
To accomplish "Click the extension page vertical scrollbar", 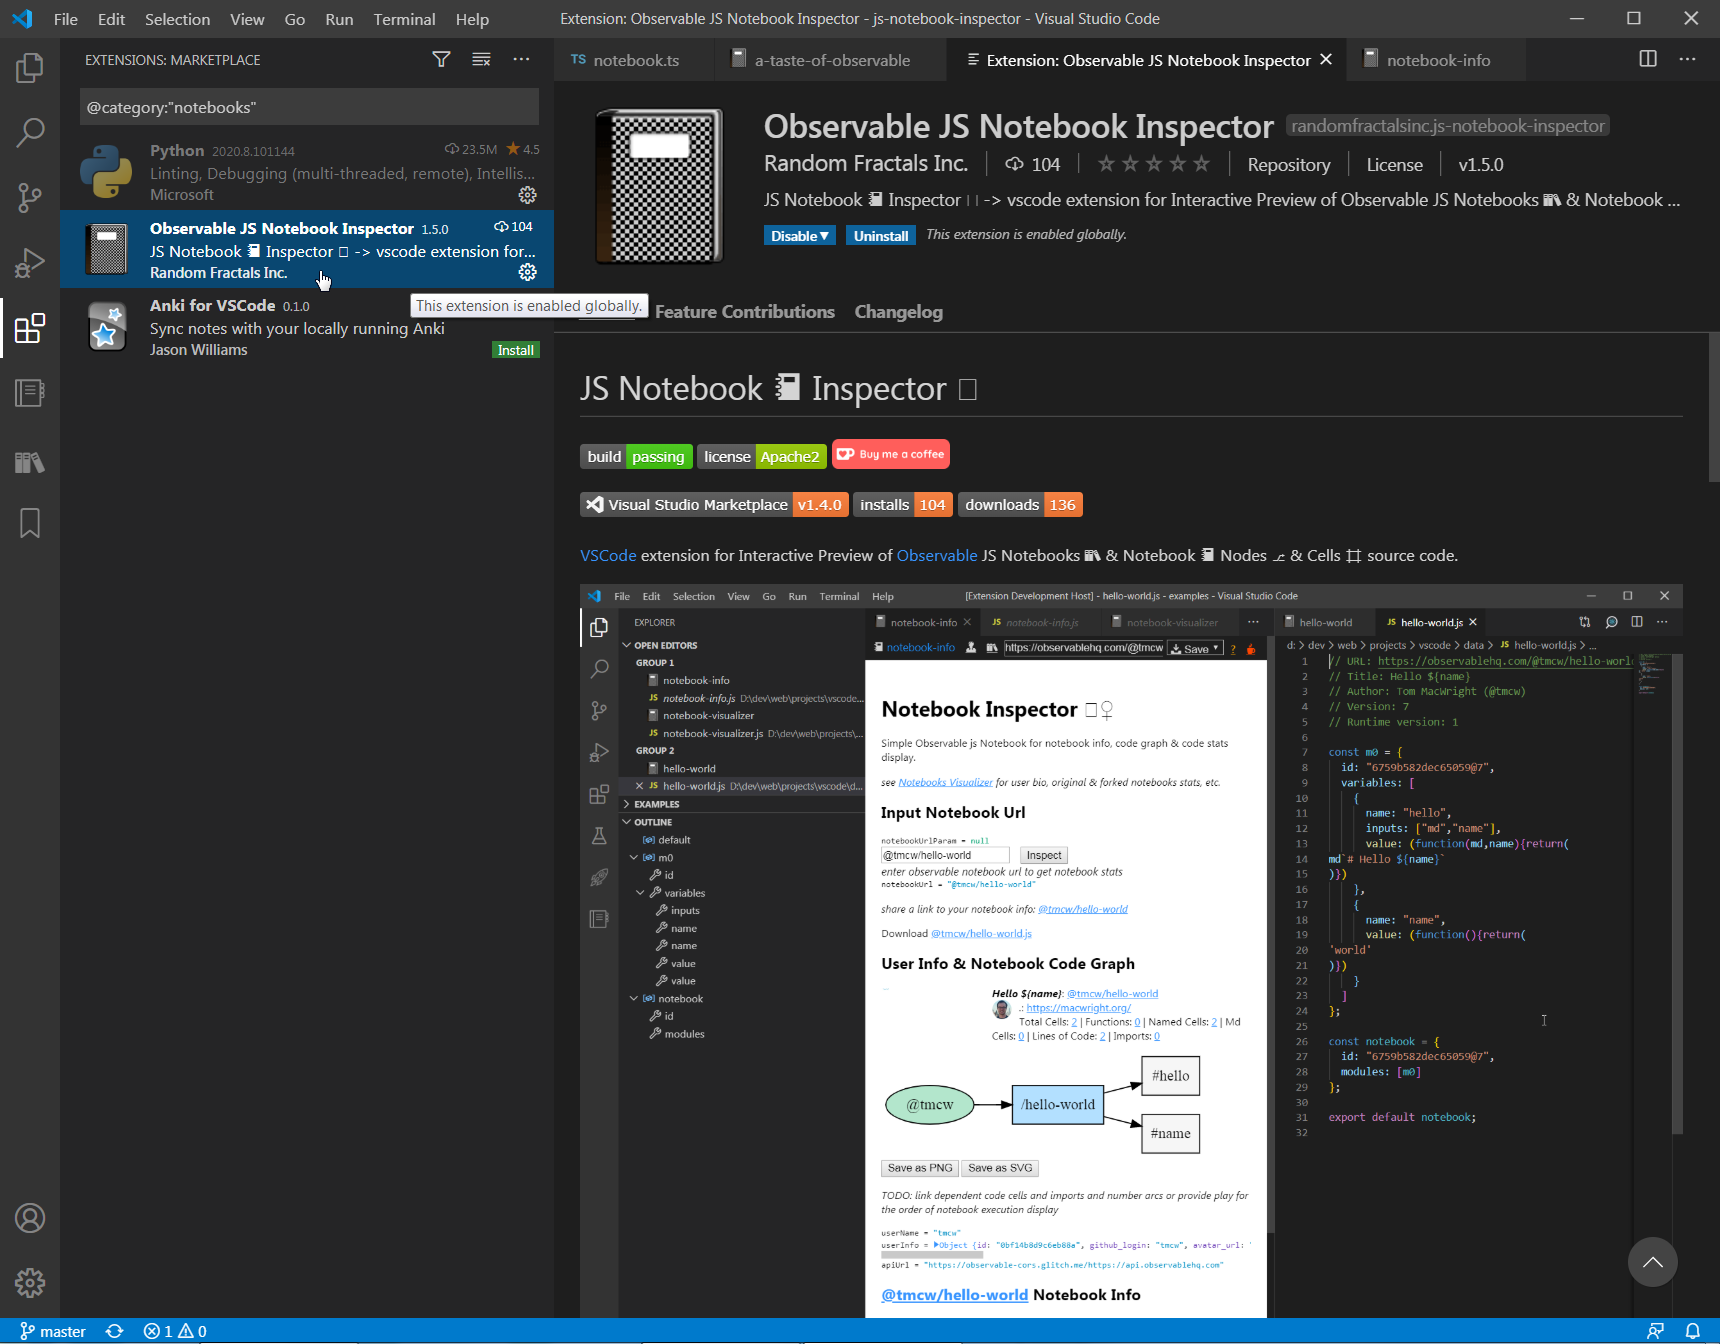I will [1714, 410].
